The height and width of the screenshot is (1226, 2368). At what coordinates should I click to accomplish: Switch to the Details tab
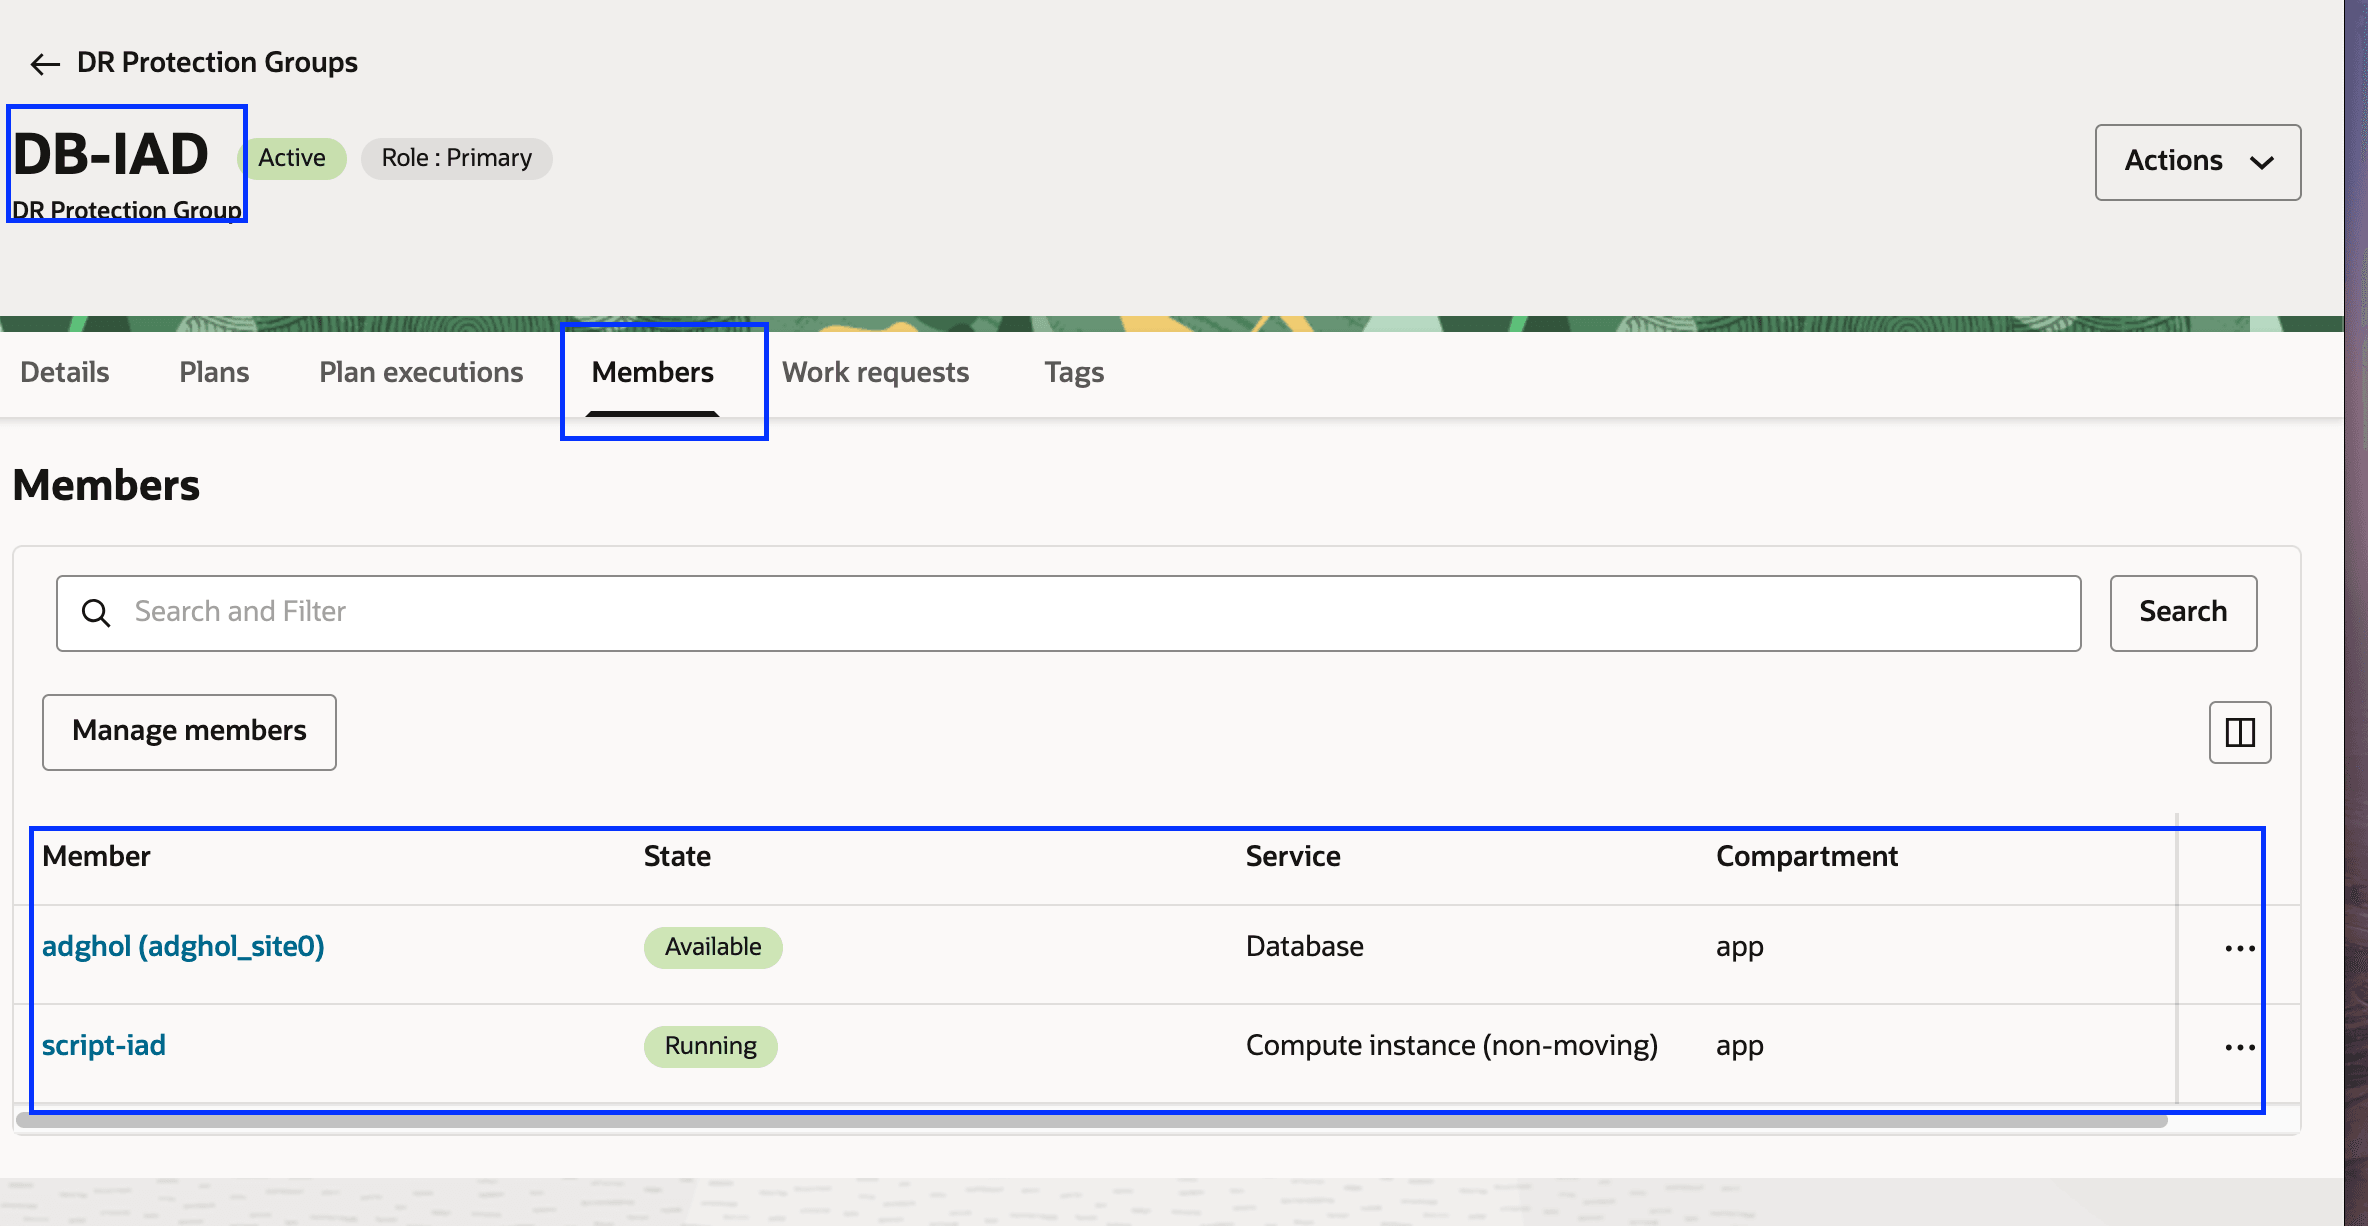pos(65,372)
